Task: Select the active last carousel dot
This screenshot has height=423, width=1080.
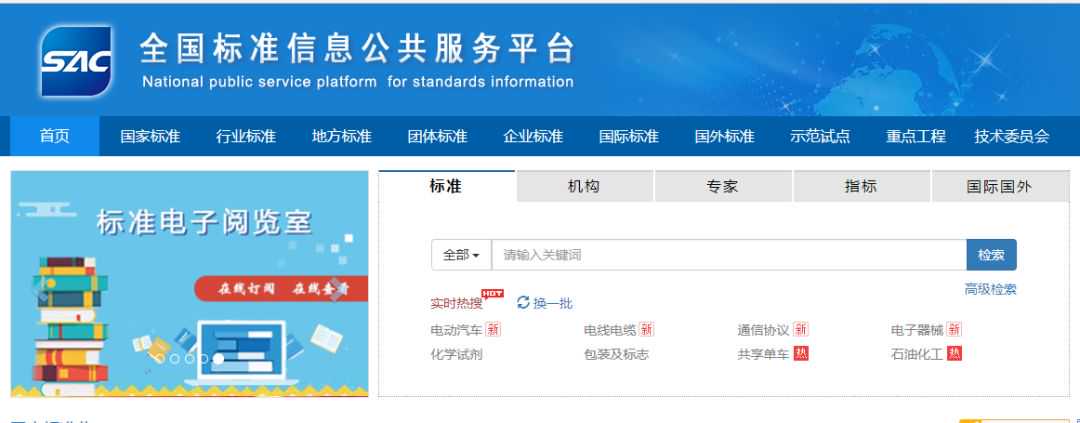Action: point(218,357)
